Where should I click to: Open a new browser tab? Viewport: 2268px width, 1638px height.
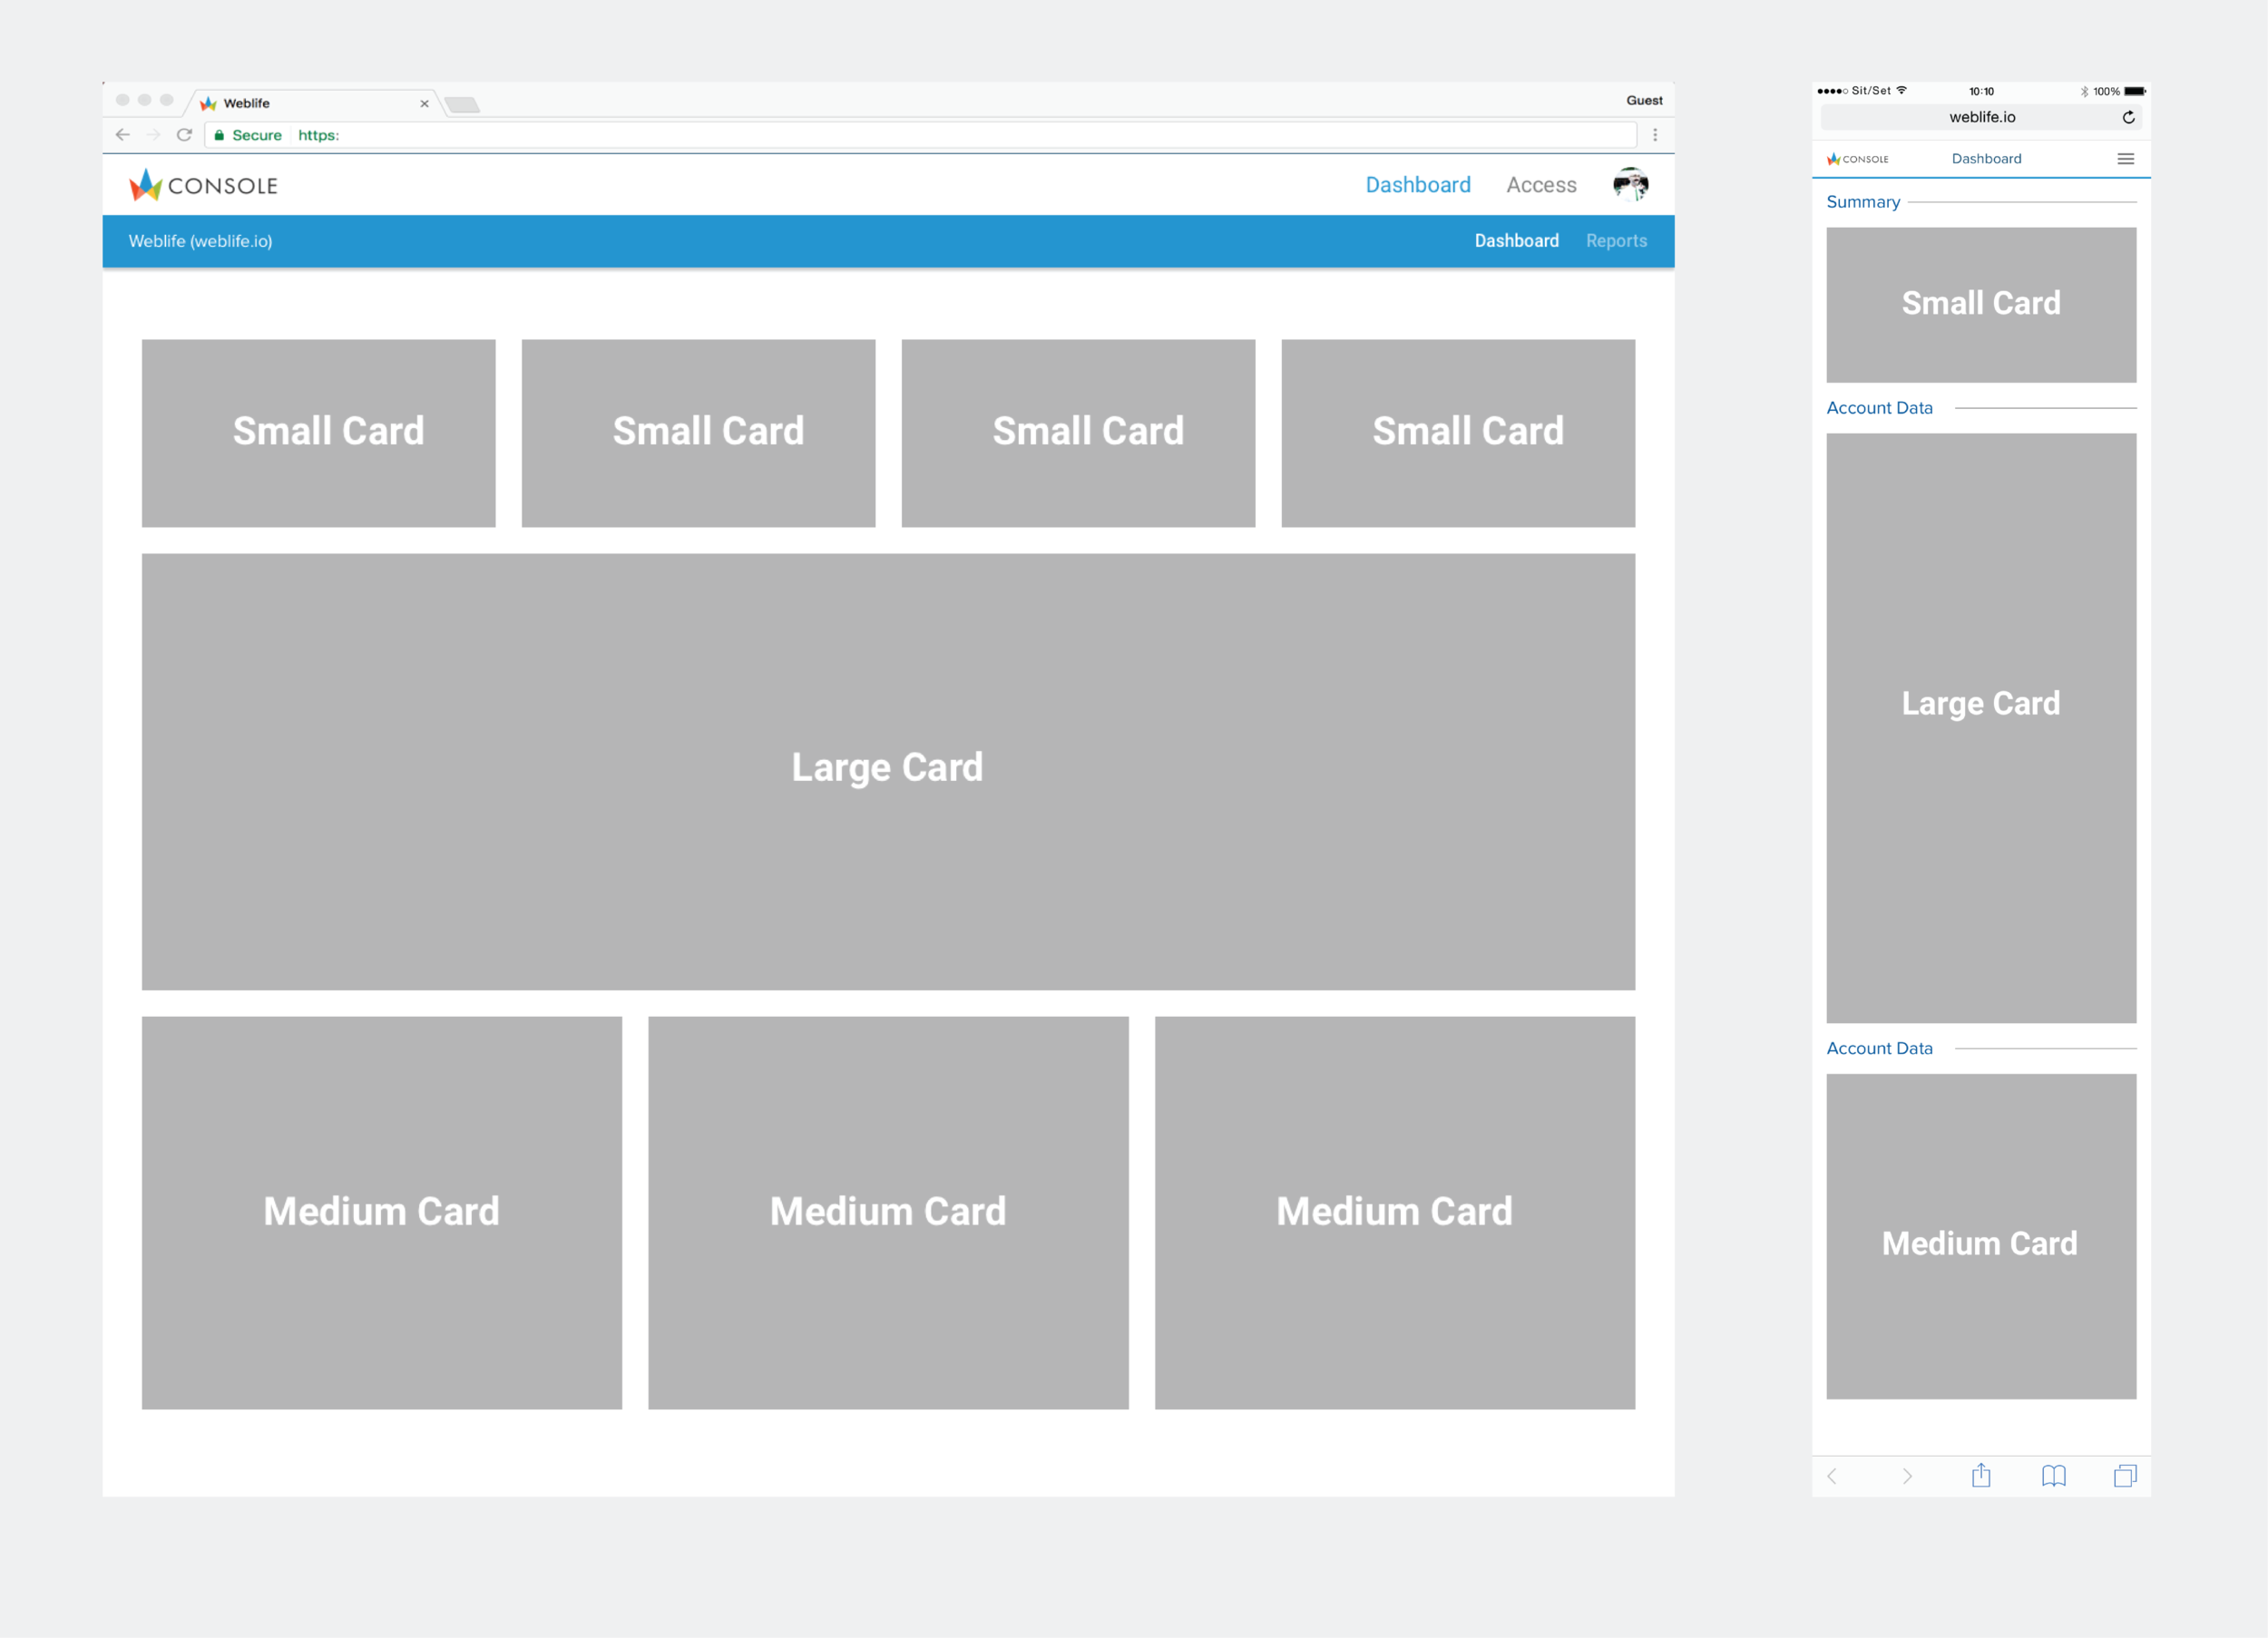coord(462,105)
